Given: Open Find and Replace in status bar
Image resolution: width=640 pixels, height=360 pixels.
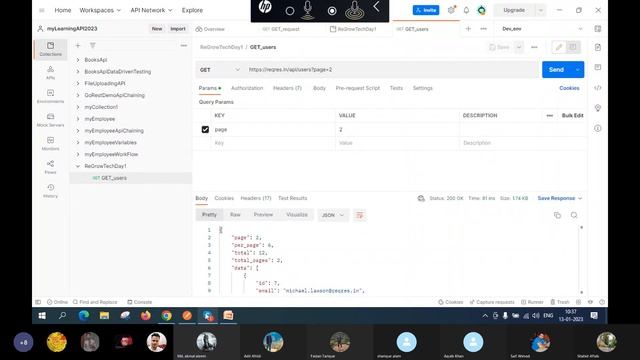Looking at the screenshot, I should point(95,302).
